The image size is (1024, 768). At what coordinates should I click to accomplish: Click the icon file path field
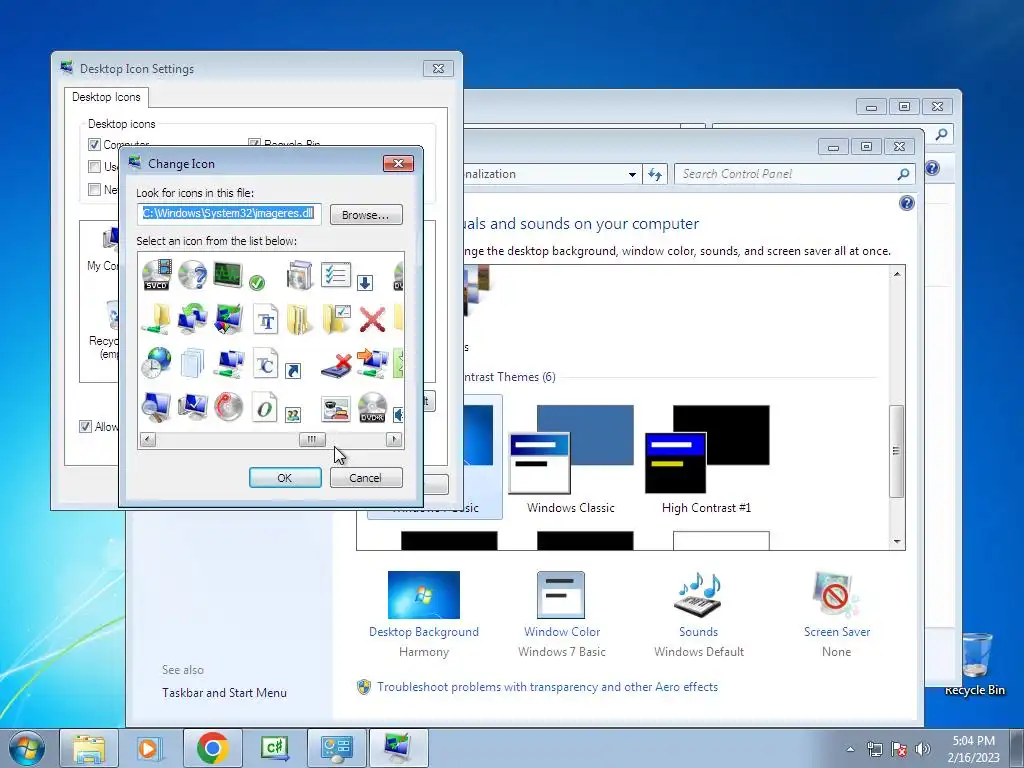(229, 214)
